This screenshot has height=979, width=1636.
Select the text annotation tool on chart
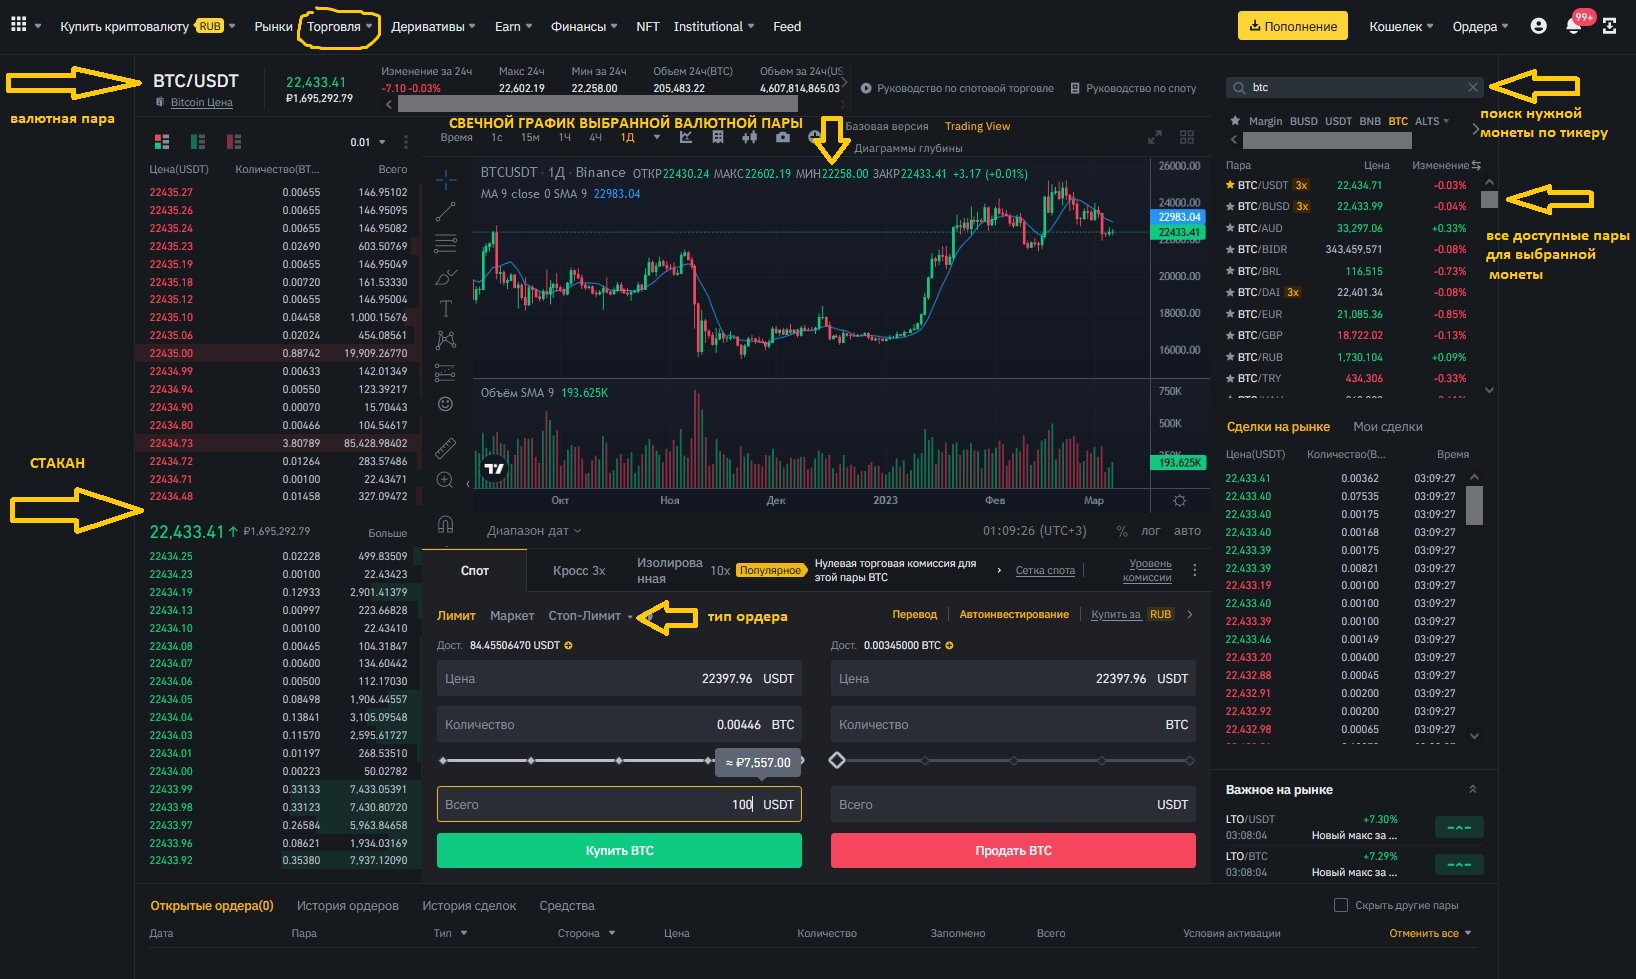(x=446, y=308)
